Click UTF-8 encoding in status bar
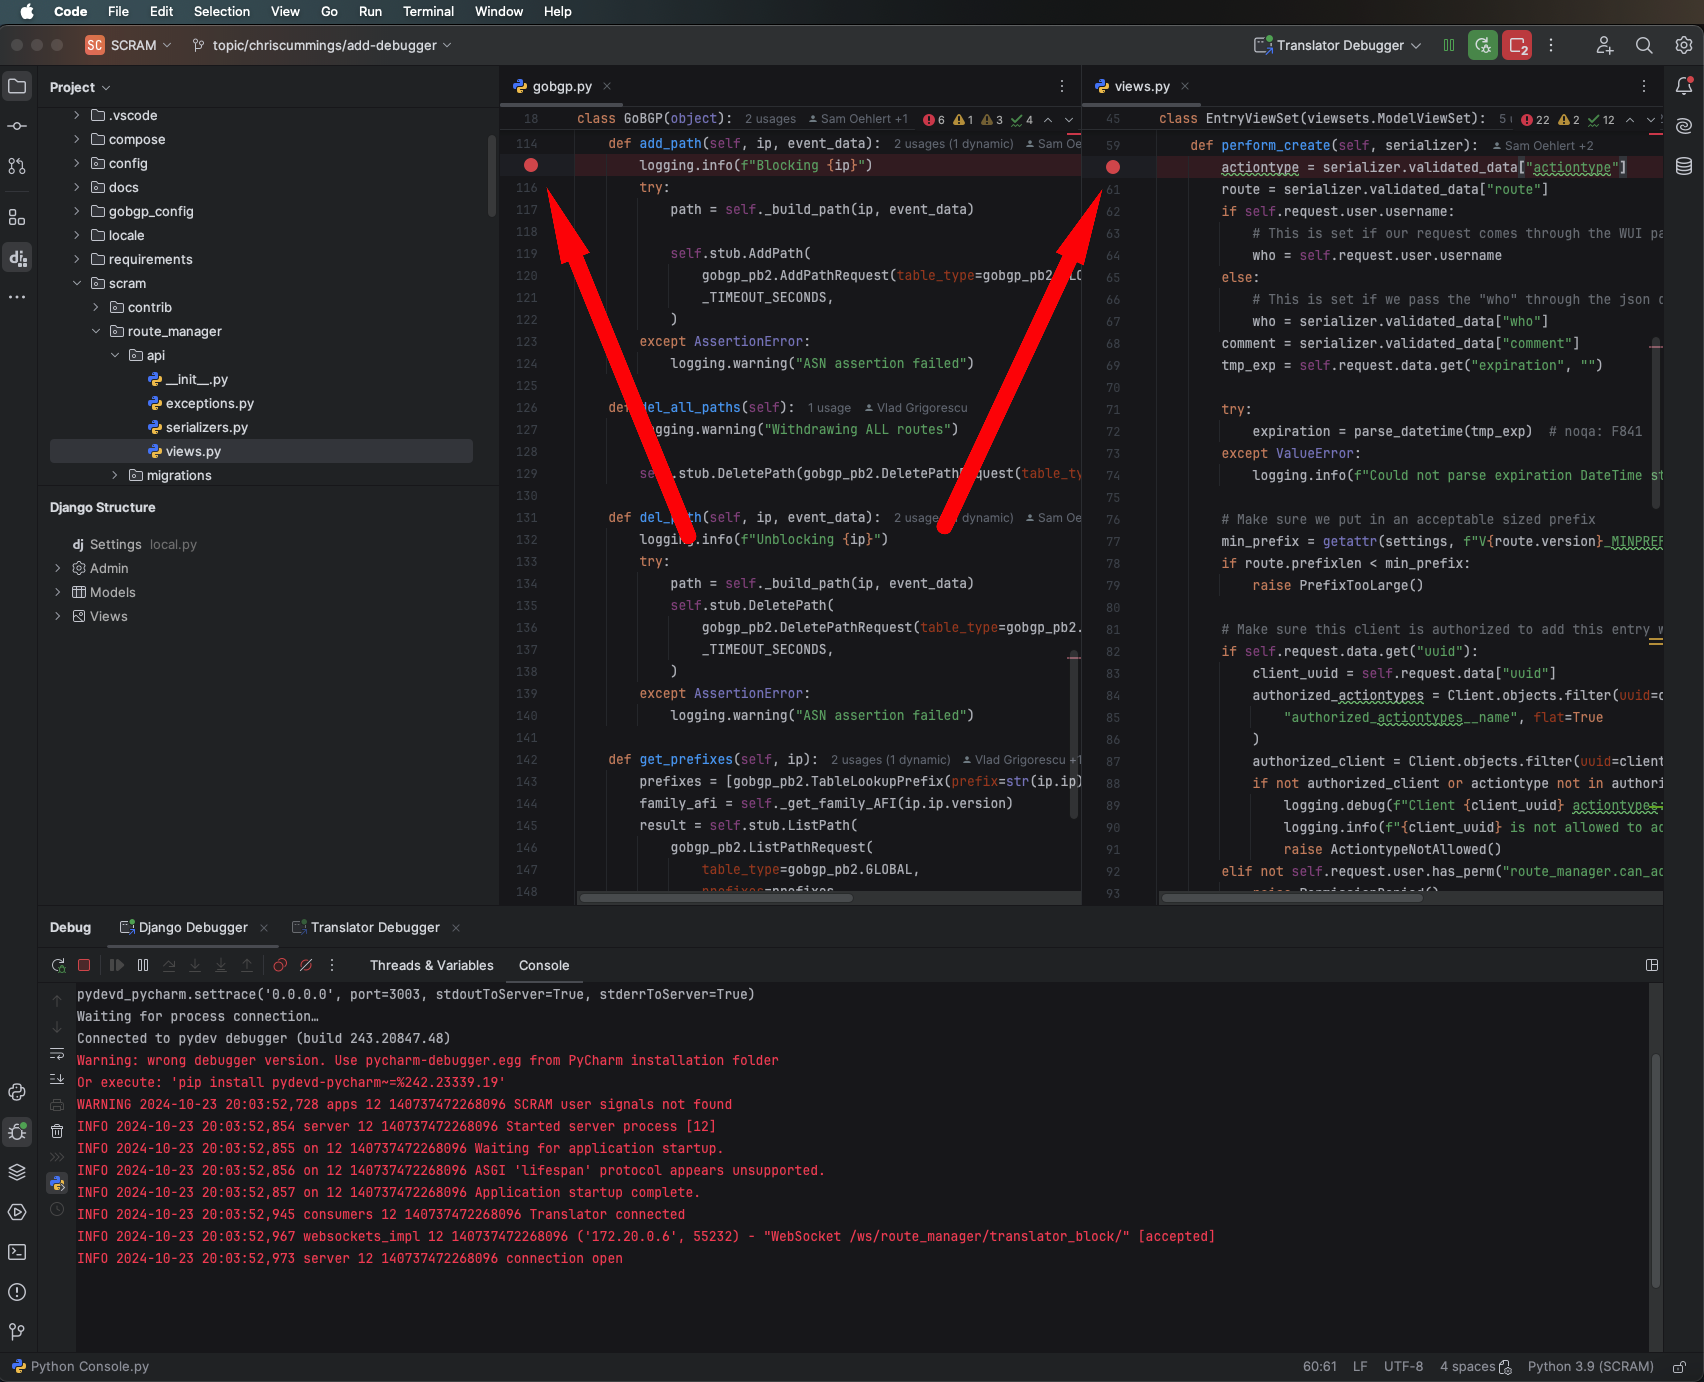The width and height of the screenshot is (1704, 1382). tap(1403, 1367)
